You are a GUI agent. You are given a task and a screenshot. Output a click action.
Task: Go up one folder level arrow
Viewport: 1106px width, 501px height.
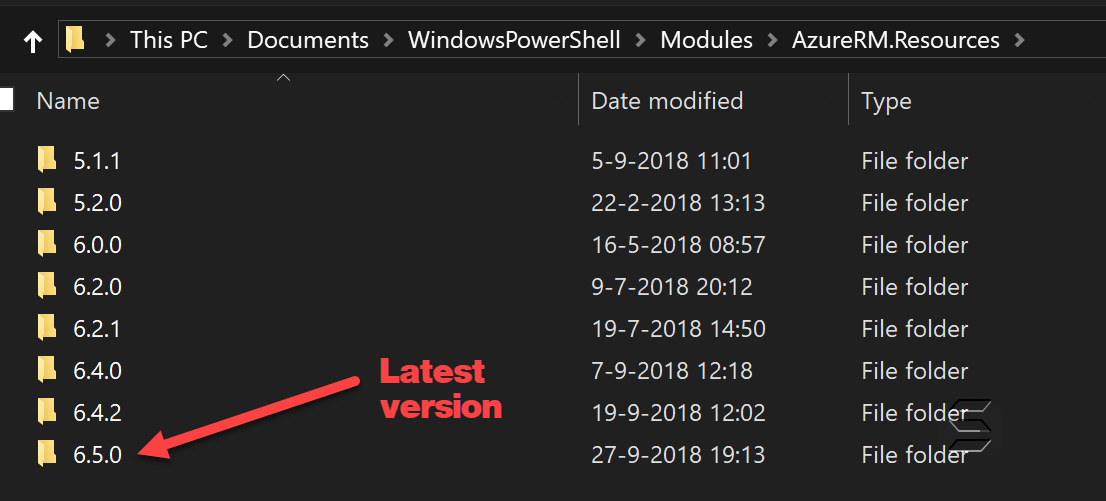click(x=32, y=42)
